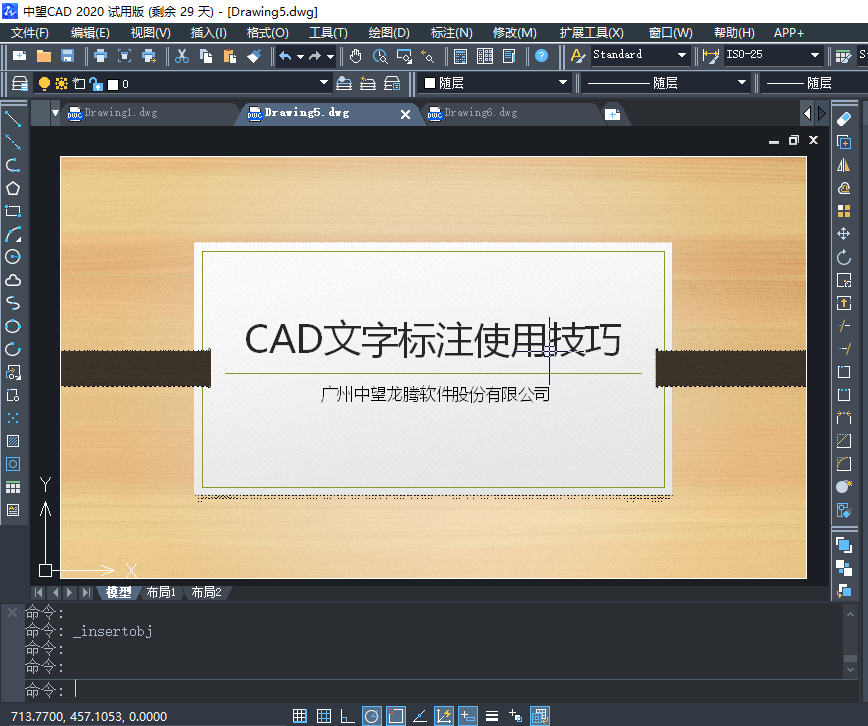This screenshot has width=868, height=726.
Task: Click the Pan (hand) tool
Action: [x=356, y=56]
